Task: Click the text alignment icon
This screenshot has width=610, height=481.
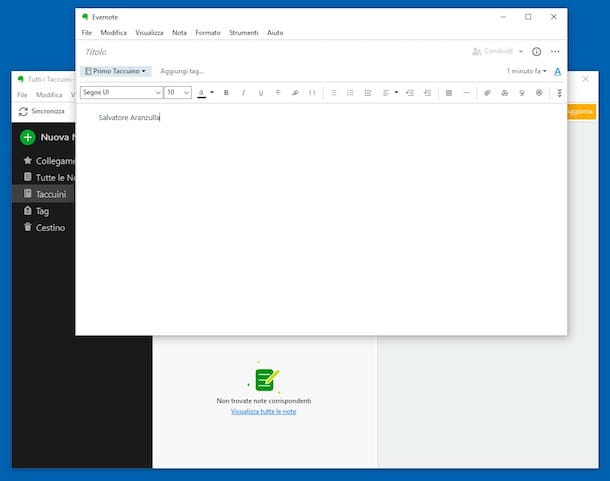Action: click(x=386, y=93)
